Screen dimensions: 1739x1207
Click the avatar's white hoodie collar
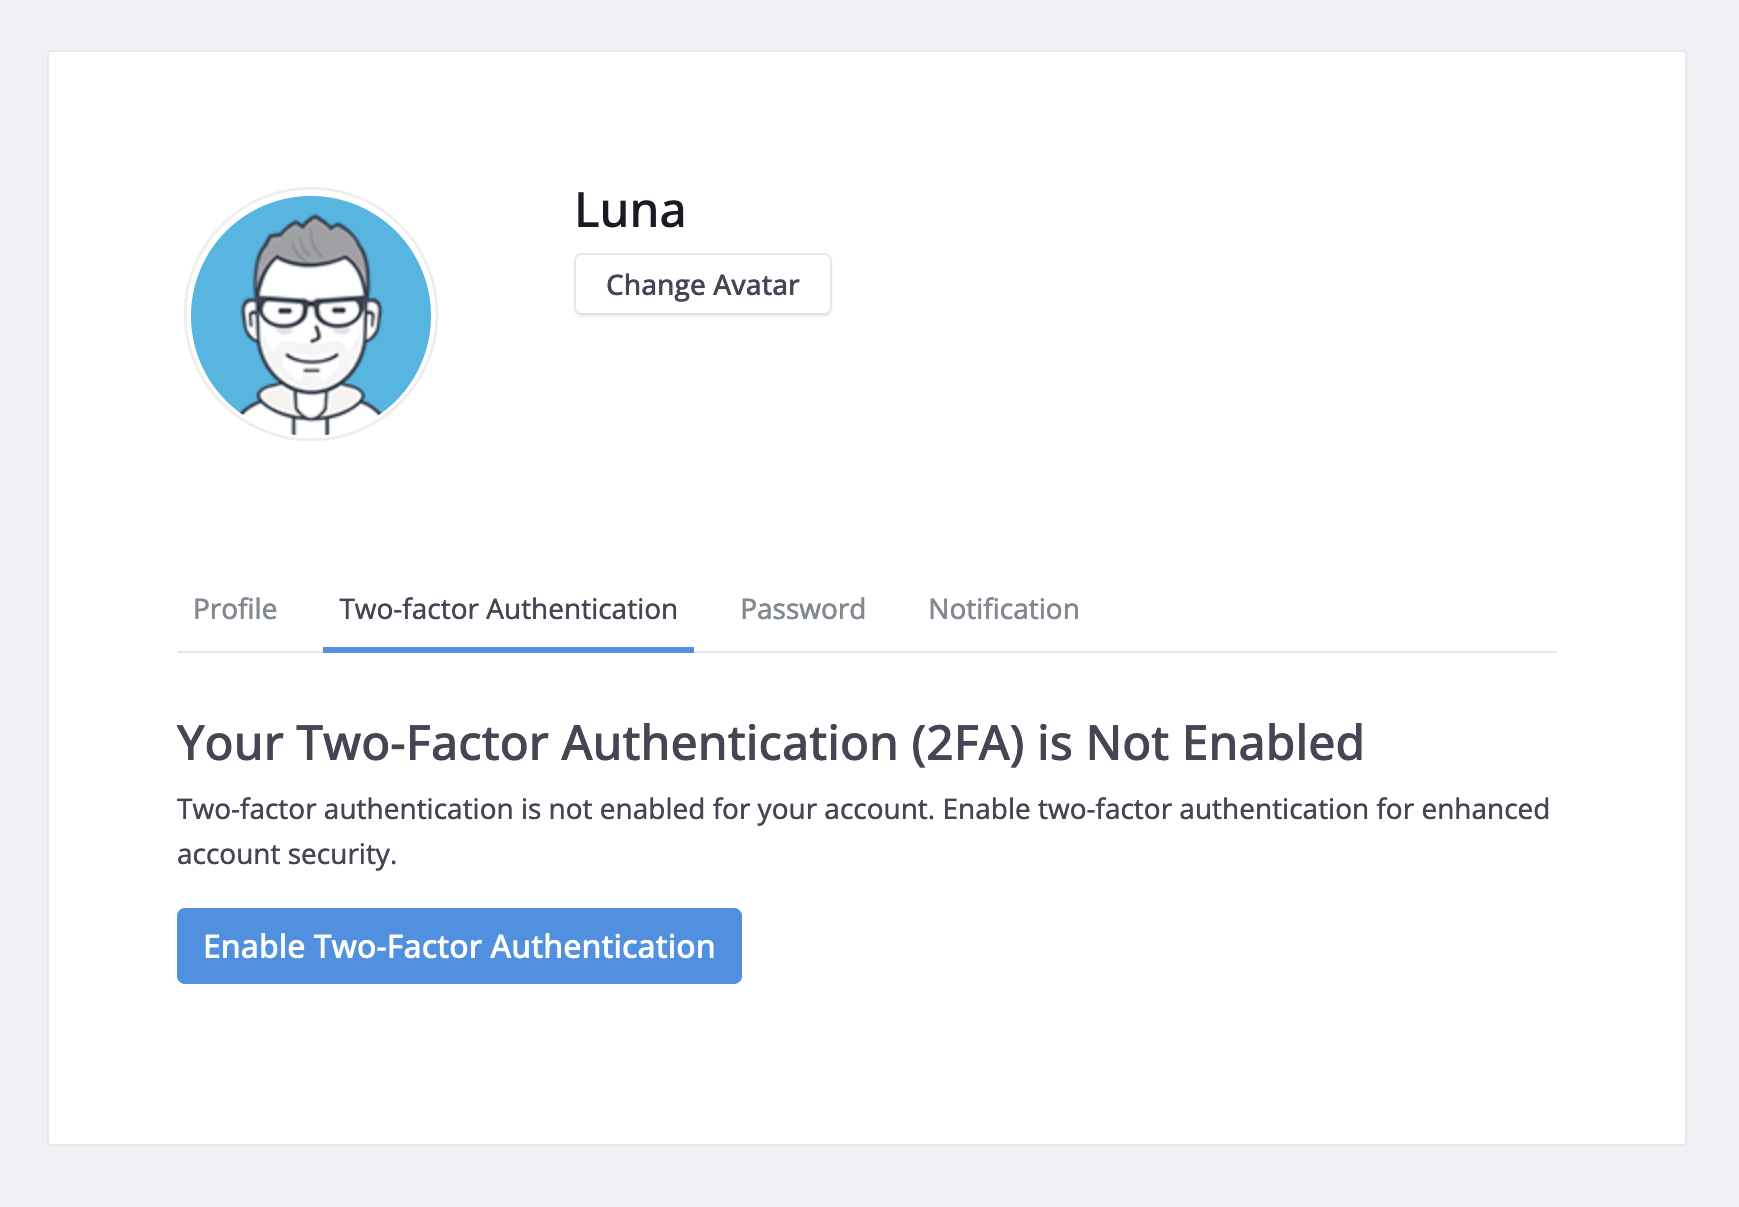[x=311, y=406]
